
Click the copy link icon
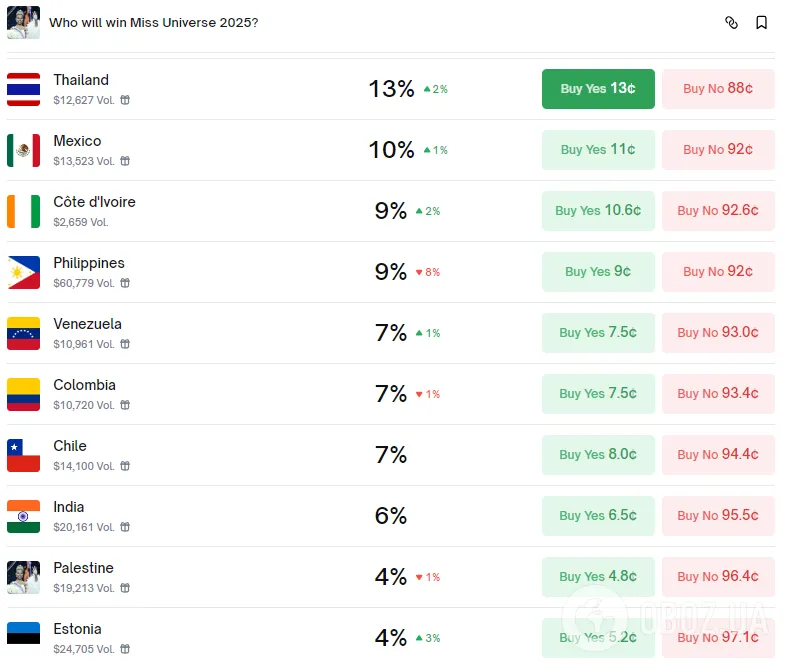pyautogui.click(x=731, y=22)
